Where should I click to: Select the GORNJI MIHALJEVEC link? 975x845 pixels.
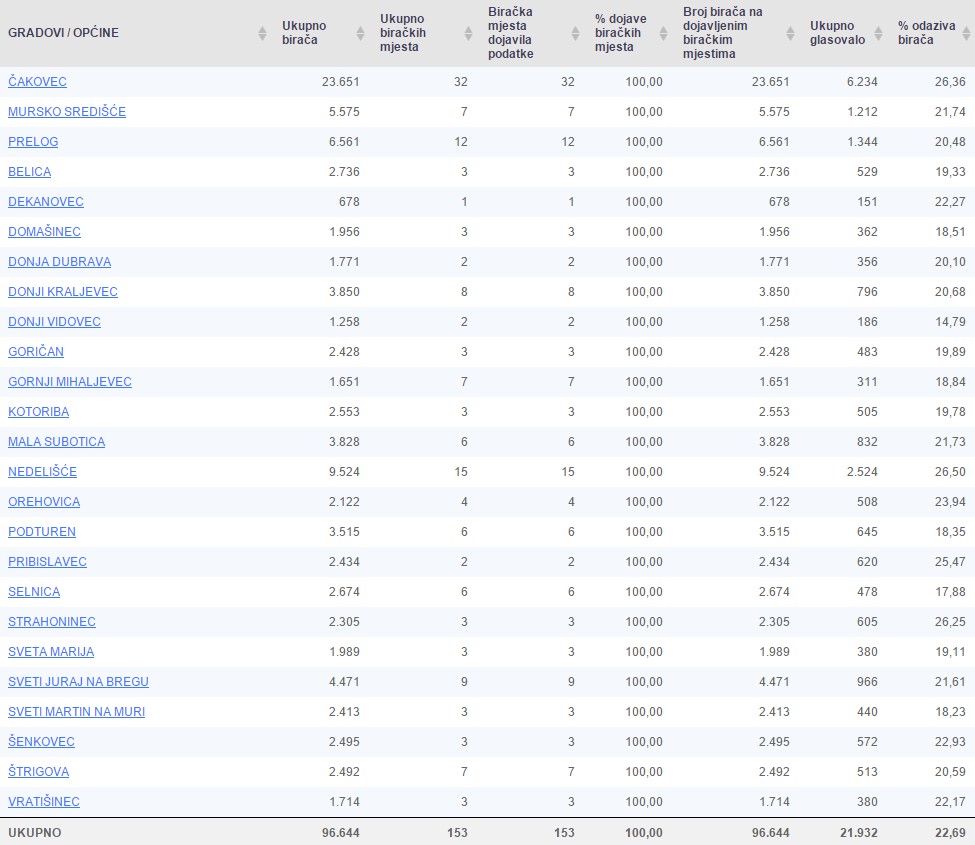tap(70, 382)
